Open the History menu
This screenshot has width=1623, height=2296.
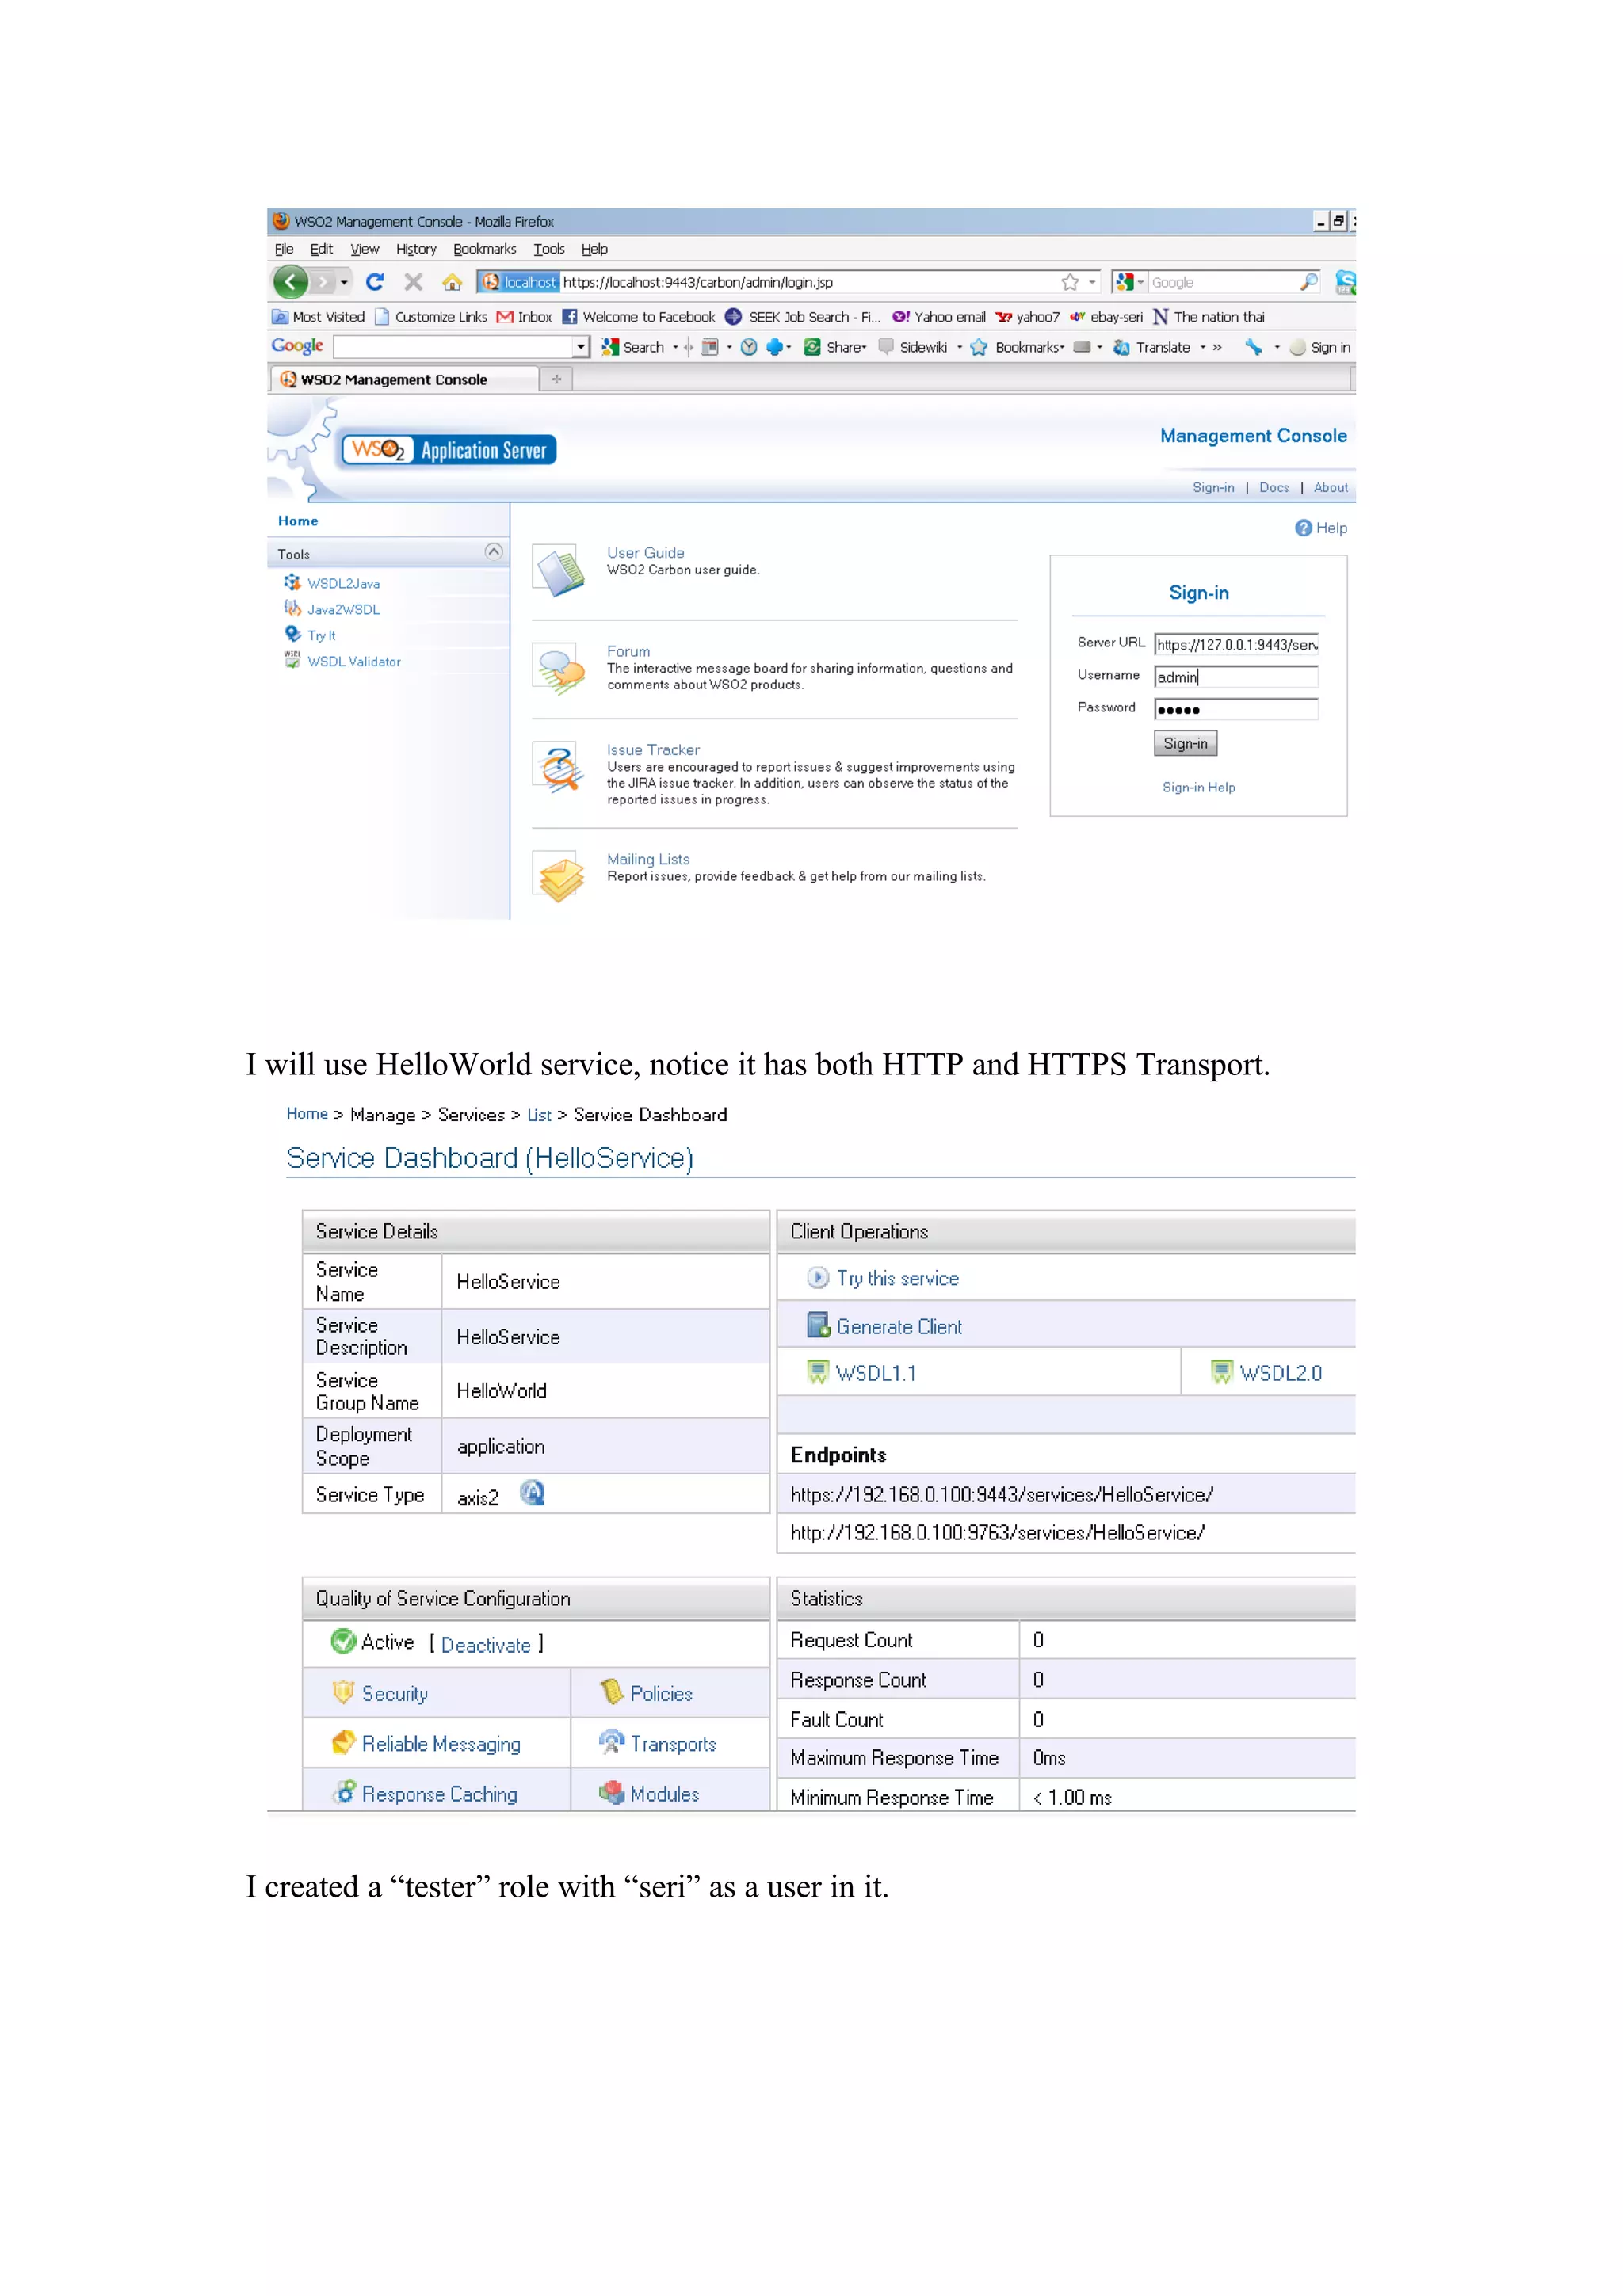point(416,249)
